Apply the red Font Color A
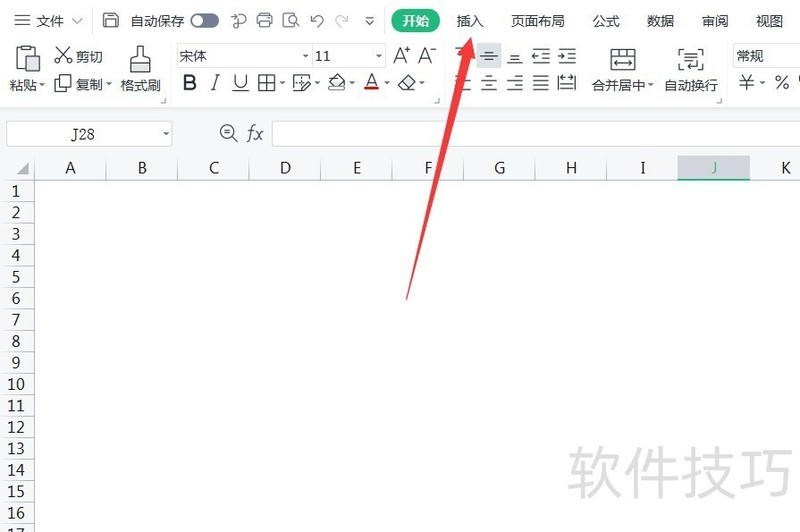 tap(371, 82)
